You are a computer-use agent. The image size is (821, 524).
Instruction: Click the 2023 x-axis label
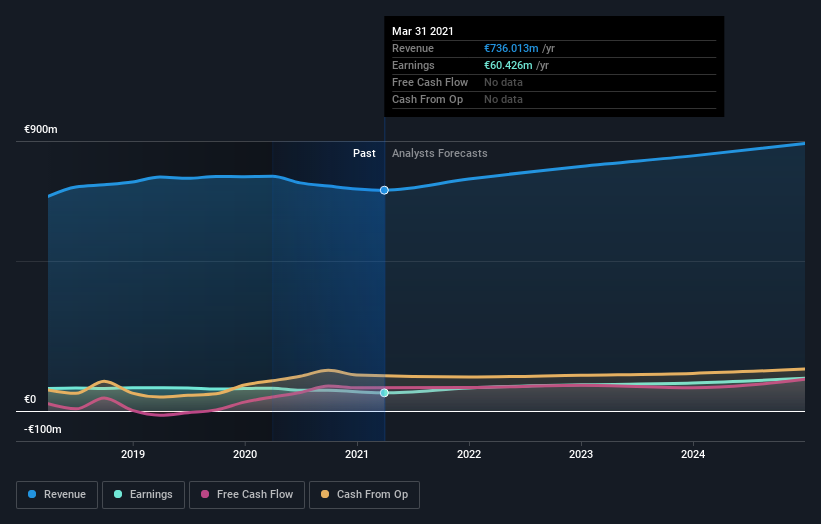tap(581, 454)
